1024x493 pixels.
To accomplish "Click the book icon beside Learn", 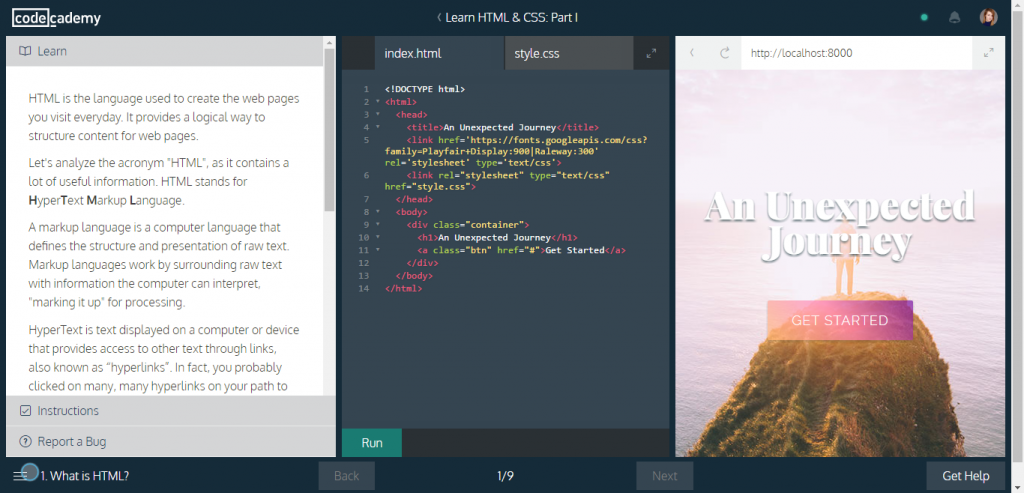I will tap(25, 51).
